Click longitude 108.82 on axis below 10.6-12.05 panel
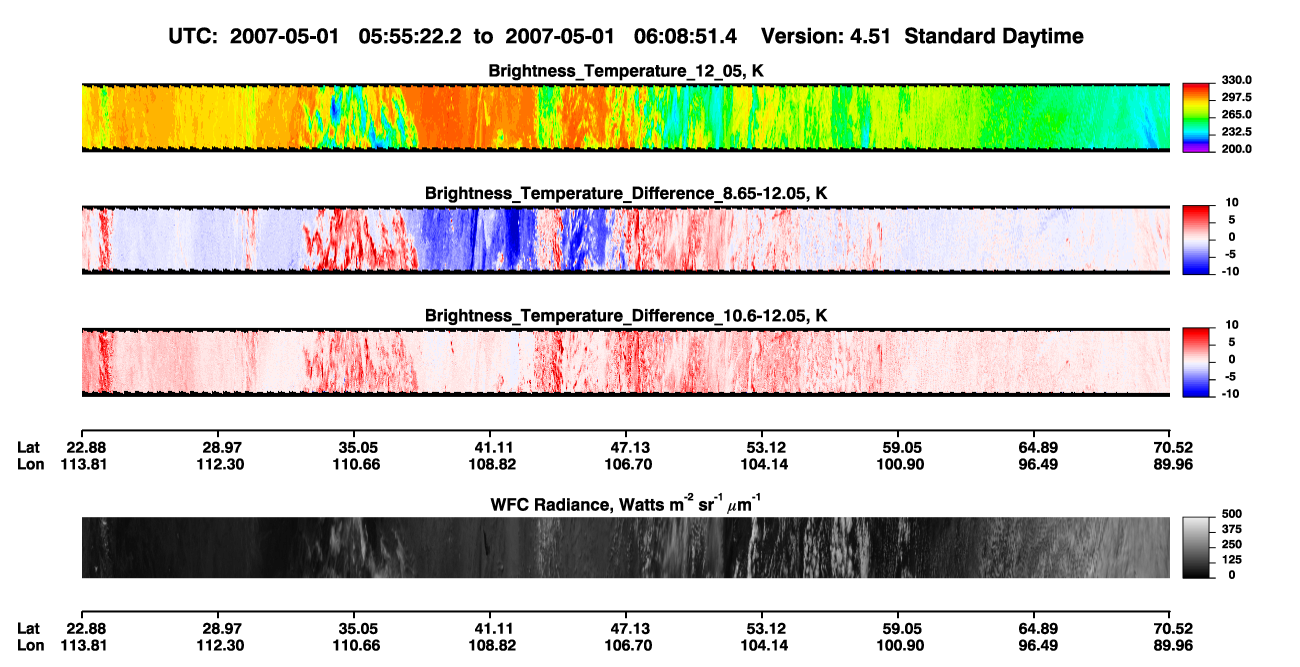Screen dimensions: 1300x667 (490, 464)
